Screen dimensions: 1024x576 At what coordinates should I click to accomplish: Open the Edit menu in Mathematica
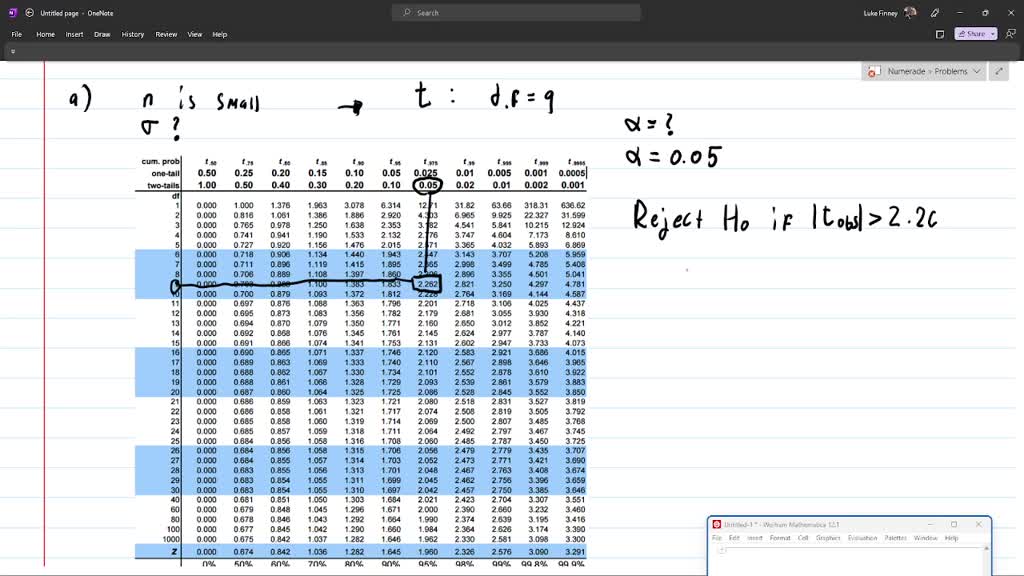tap(734, 538)
